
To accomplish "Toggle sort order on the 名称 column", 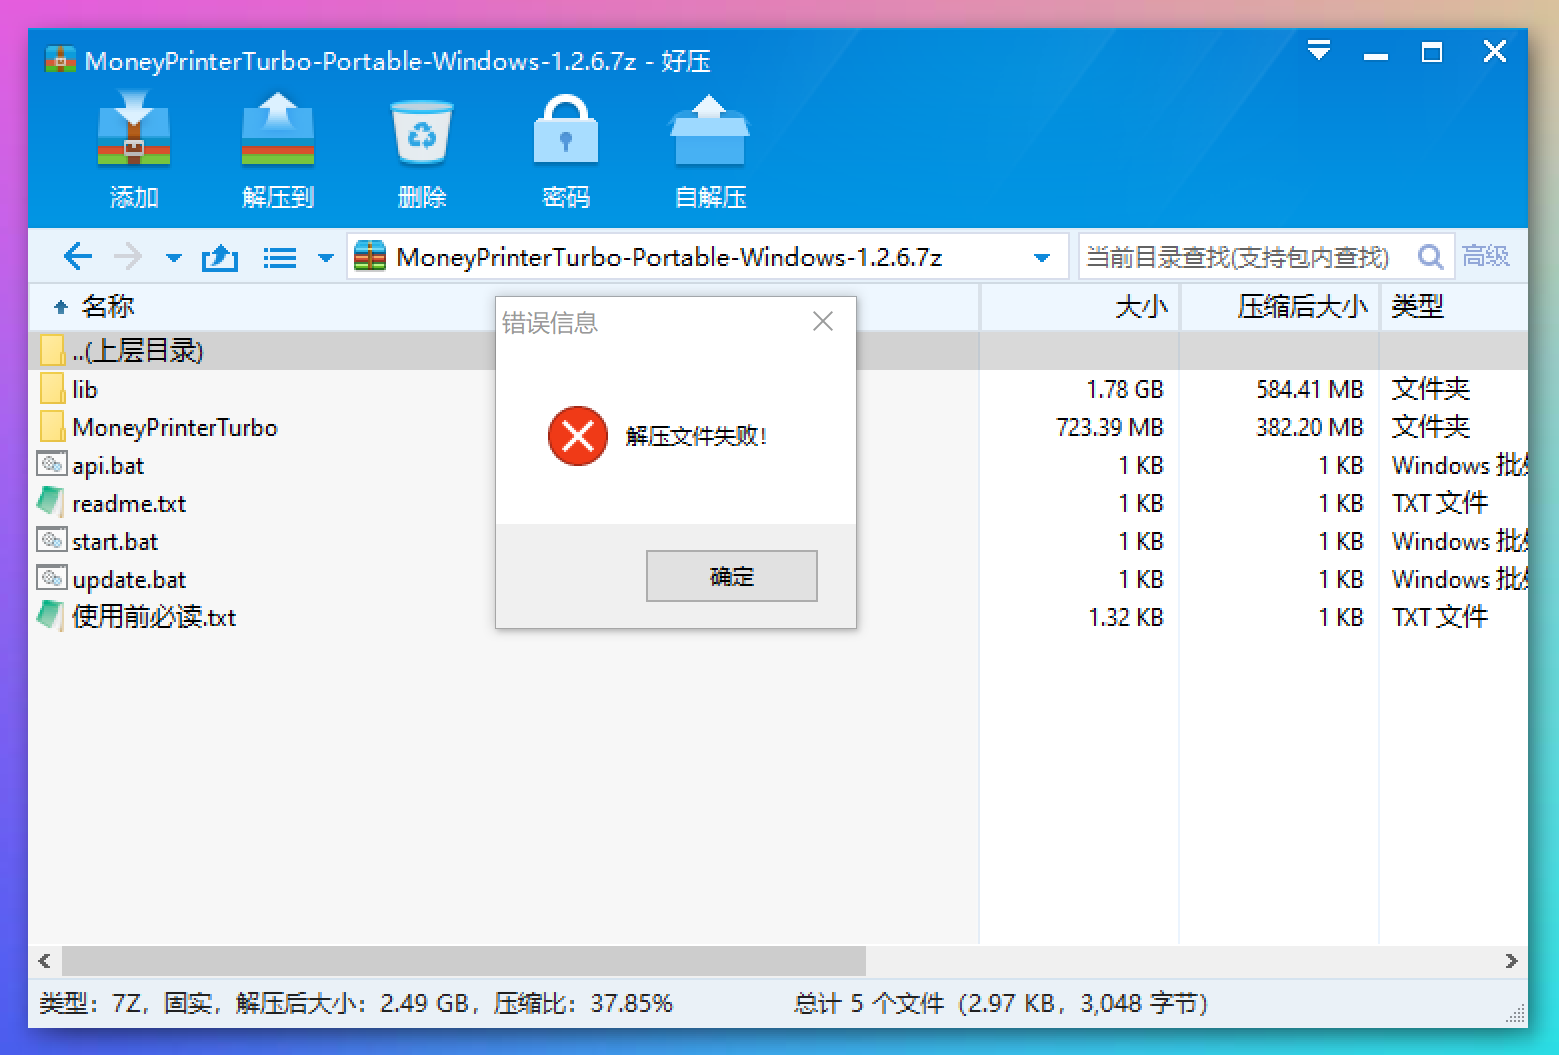I will click(x=109, y=307).
